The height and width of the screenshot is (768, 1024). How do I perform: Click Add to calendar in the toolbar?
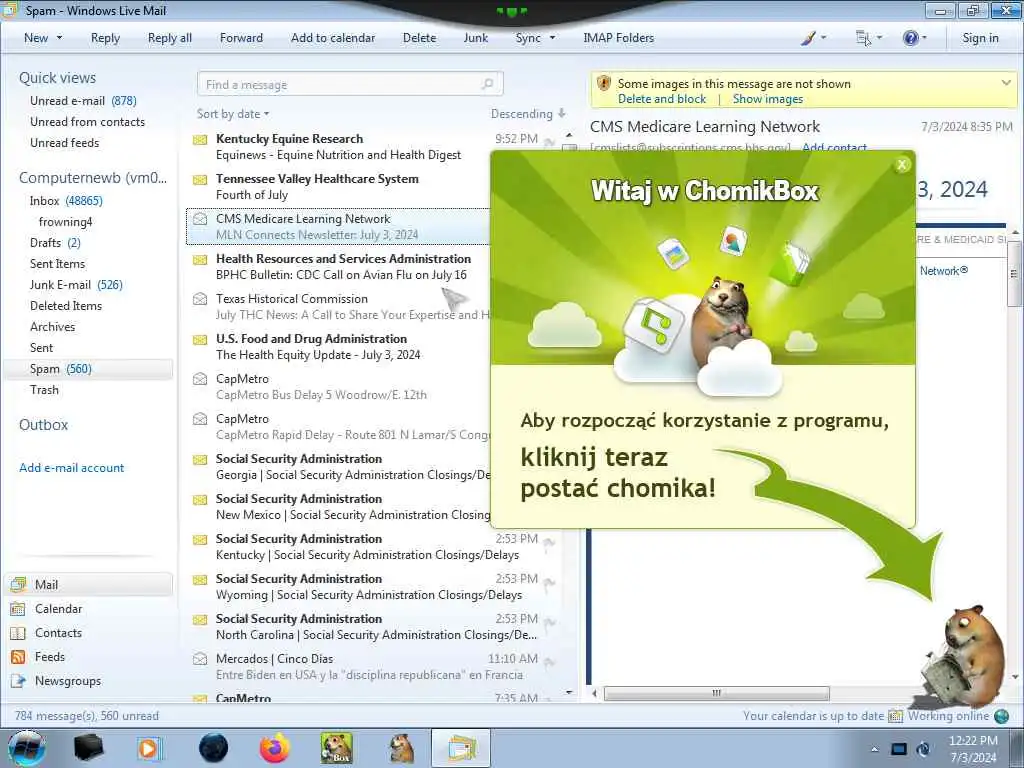(x=333, y=38)
